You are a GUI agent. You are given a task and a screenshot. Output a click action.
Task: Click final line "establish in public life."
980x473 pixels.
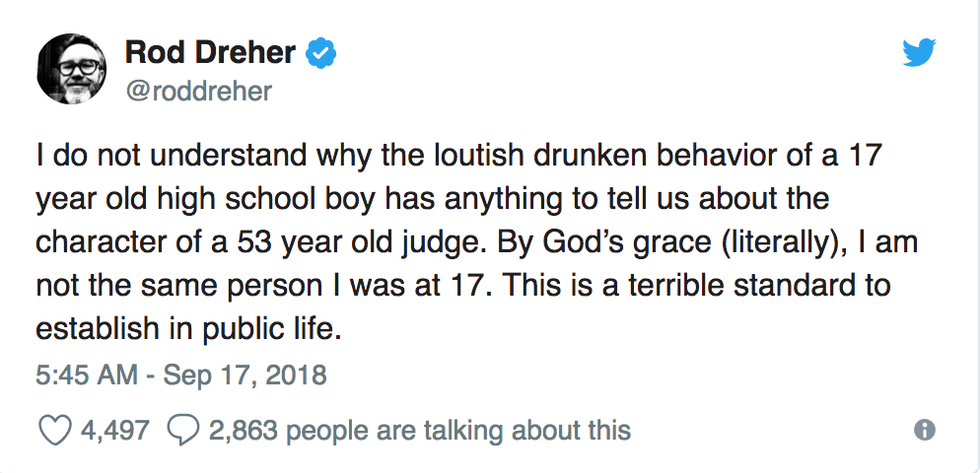(188, 328)
